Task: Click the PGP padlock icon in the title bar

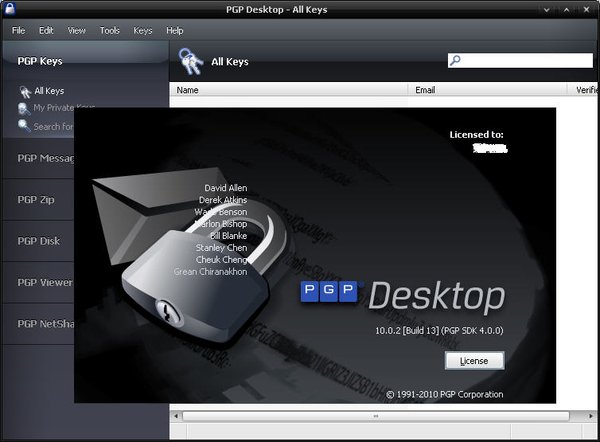Action: tap(10, 8)
